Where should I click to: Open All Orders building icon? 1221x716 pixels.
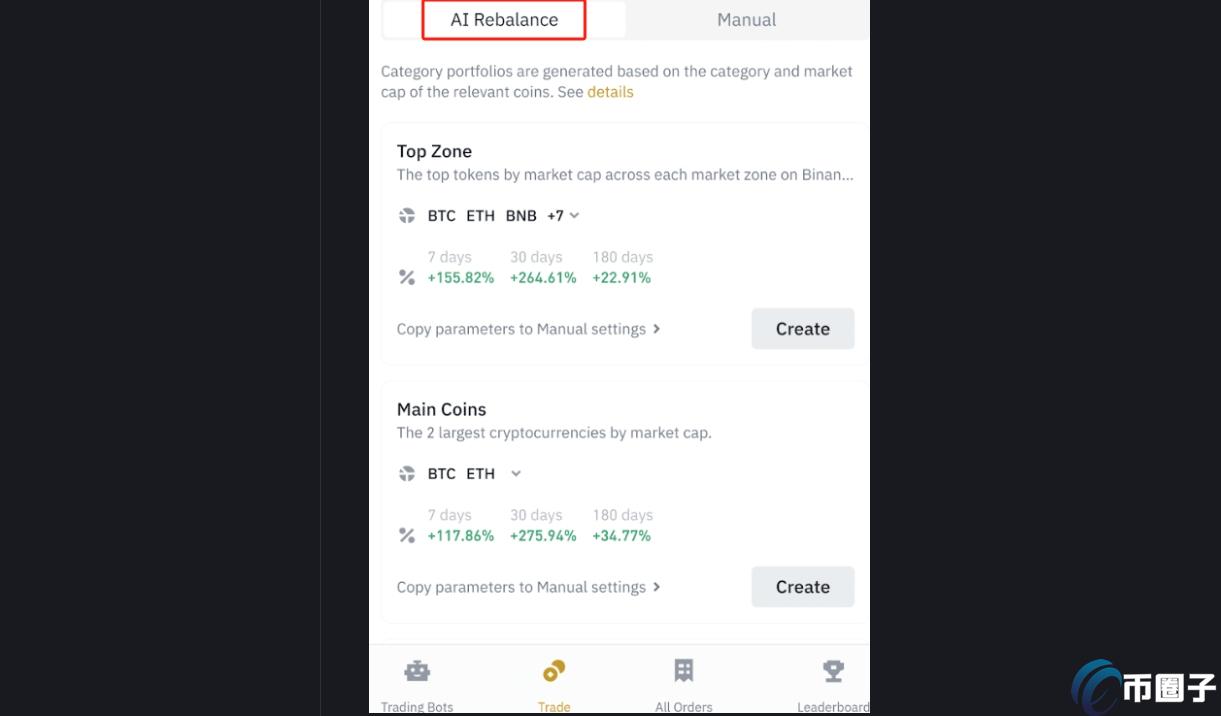click(x=684, y=670)
